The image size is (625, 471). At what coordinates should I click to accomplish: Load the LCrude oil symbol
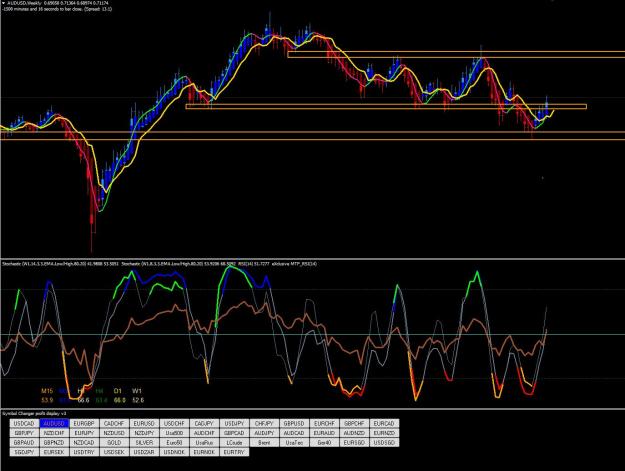234,442
